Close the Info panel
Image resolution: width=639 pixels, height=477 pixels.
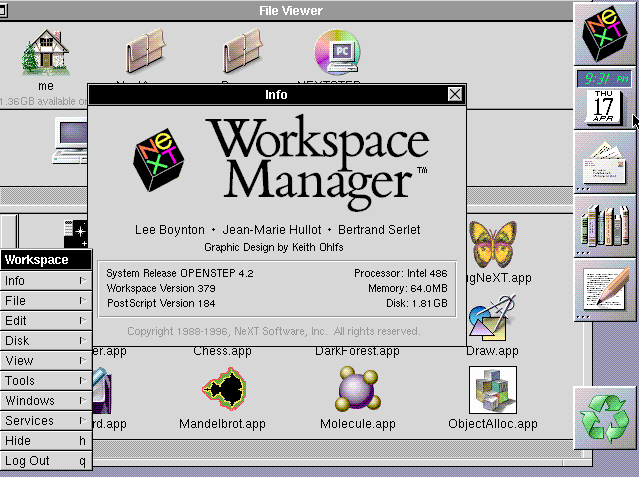tap(455, 94)
